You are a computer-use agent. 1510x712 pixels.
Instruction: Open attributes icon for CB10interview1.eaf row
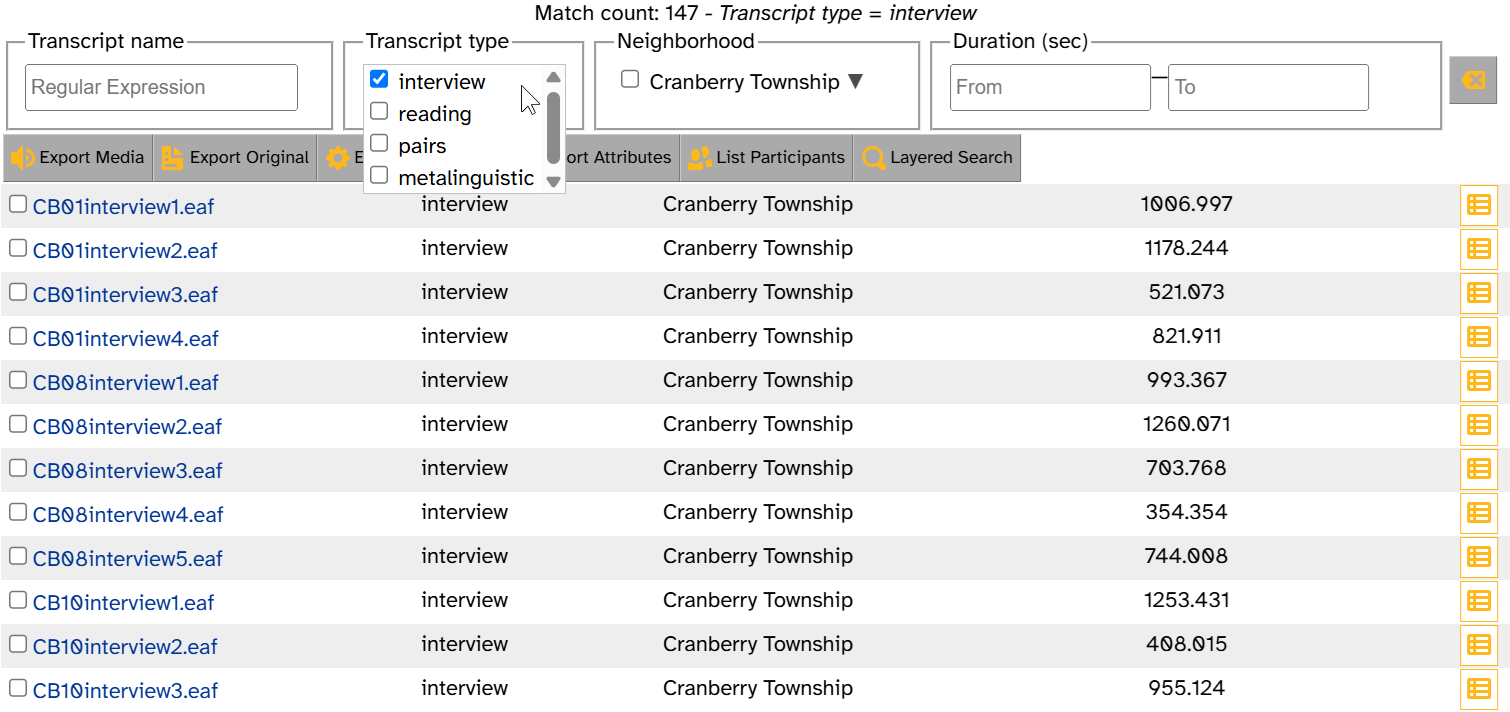[1479, 601]
